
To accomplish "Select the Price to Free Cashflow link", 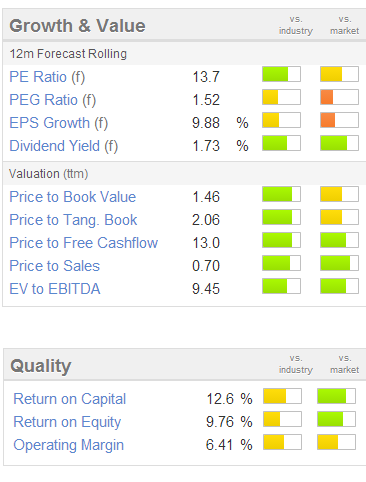I will pos(84,243).
